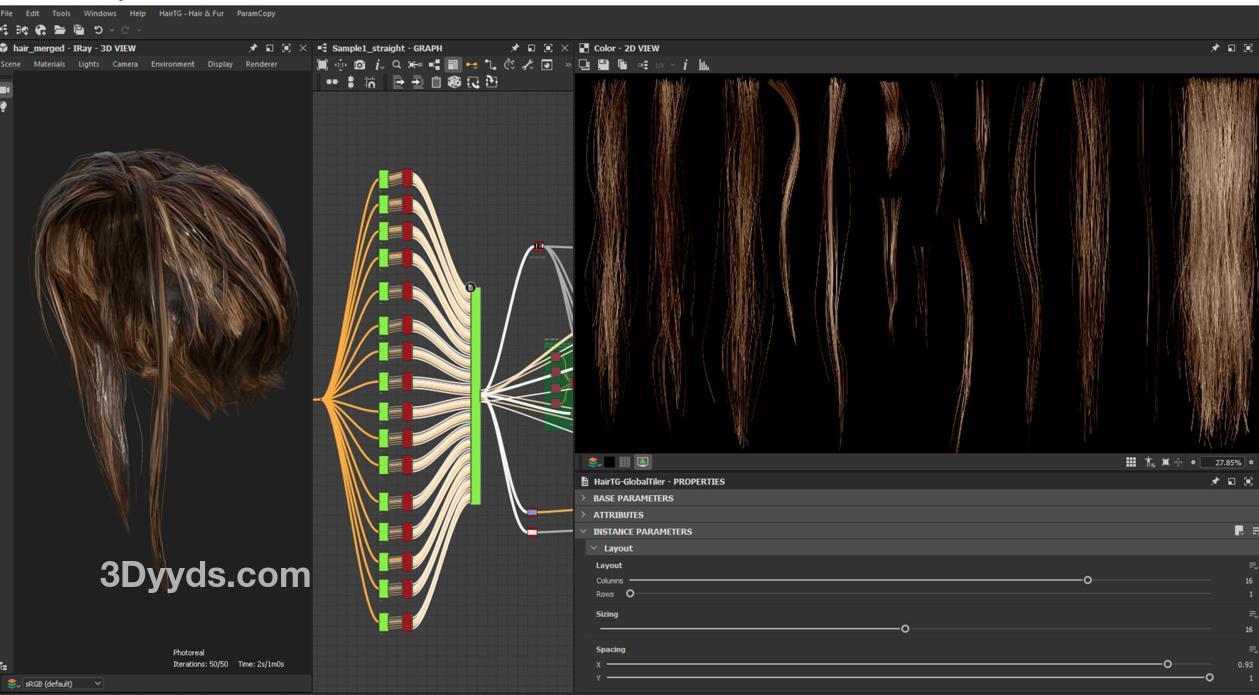Viewport: 1259px width, 695px height.
Task: Toggle the tiling grid icon in 2D view
Action: tap(1131, 462)
